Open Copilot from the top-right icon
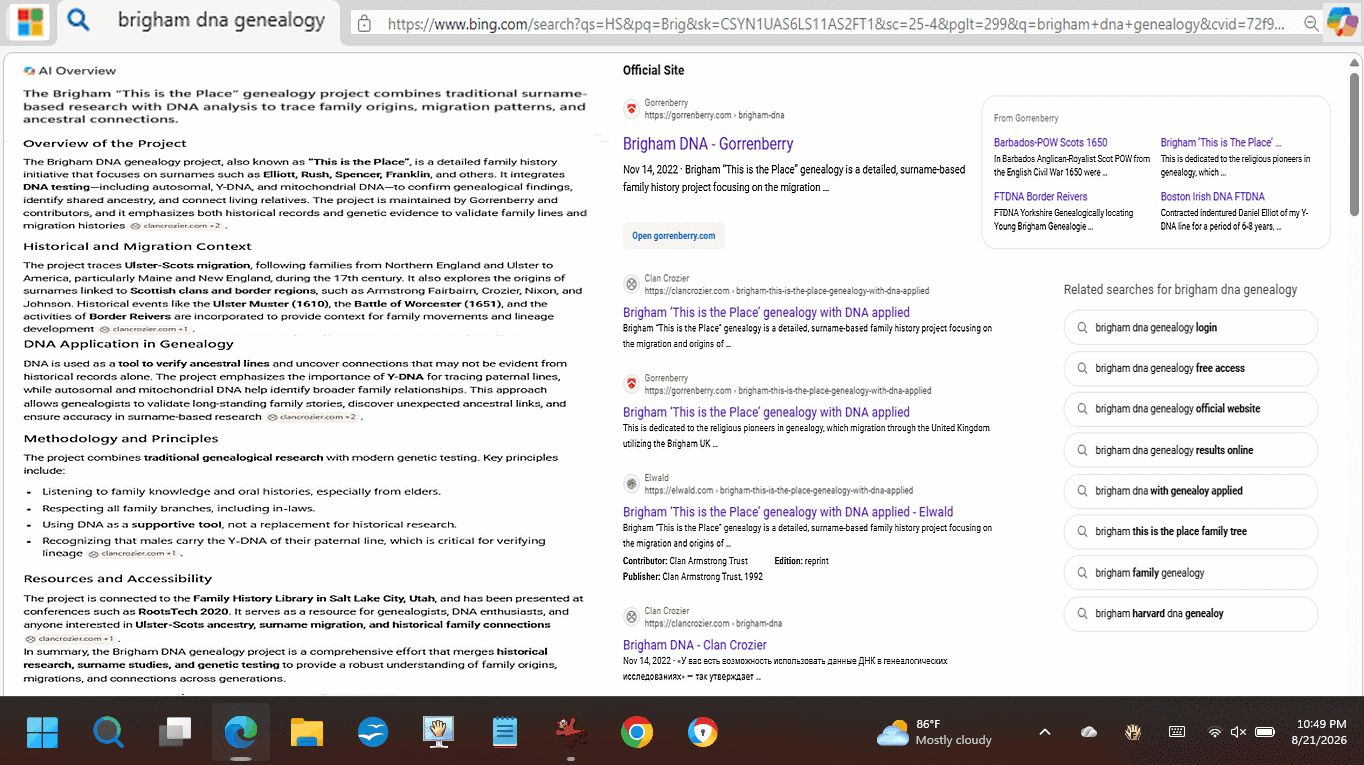The height and width of the screenshot is (765, 1364). (x=1341, y=22)
